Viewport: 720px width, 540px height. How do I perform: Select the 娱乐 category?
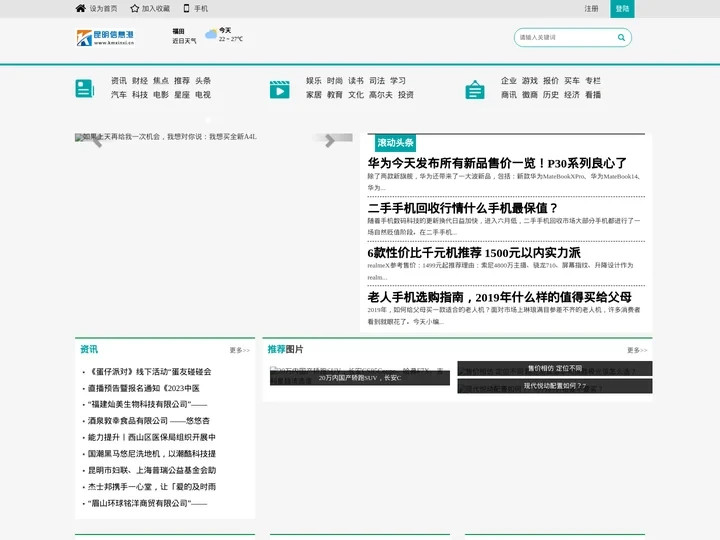pyautogui.click(x=314, y=81)
